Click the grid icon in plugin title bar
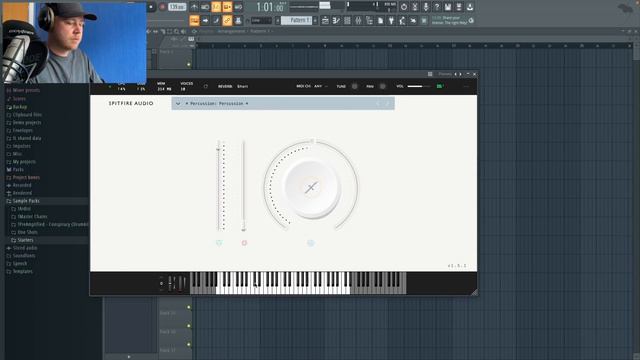The image size is (640, 360). (x=430, y=74)
